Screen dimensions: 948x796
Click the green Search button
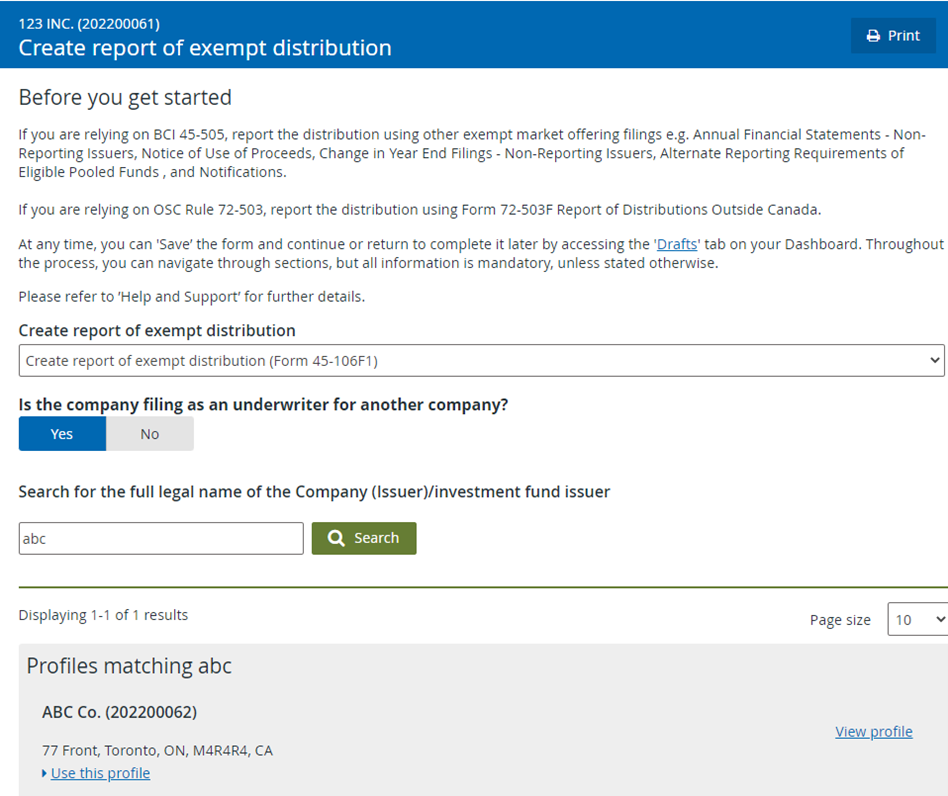(364, 538)
